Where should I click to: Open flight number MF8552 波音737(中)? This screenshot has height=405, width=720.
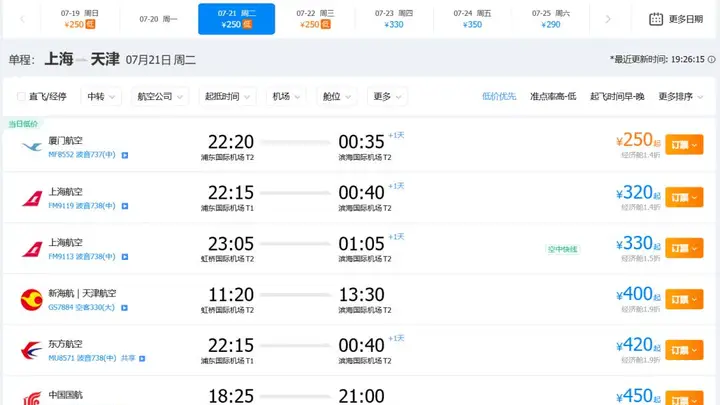pos(82,155)
